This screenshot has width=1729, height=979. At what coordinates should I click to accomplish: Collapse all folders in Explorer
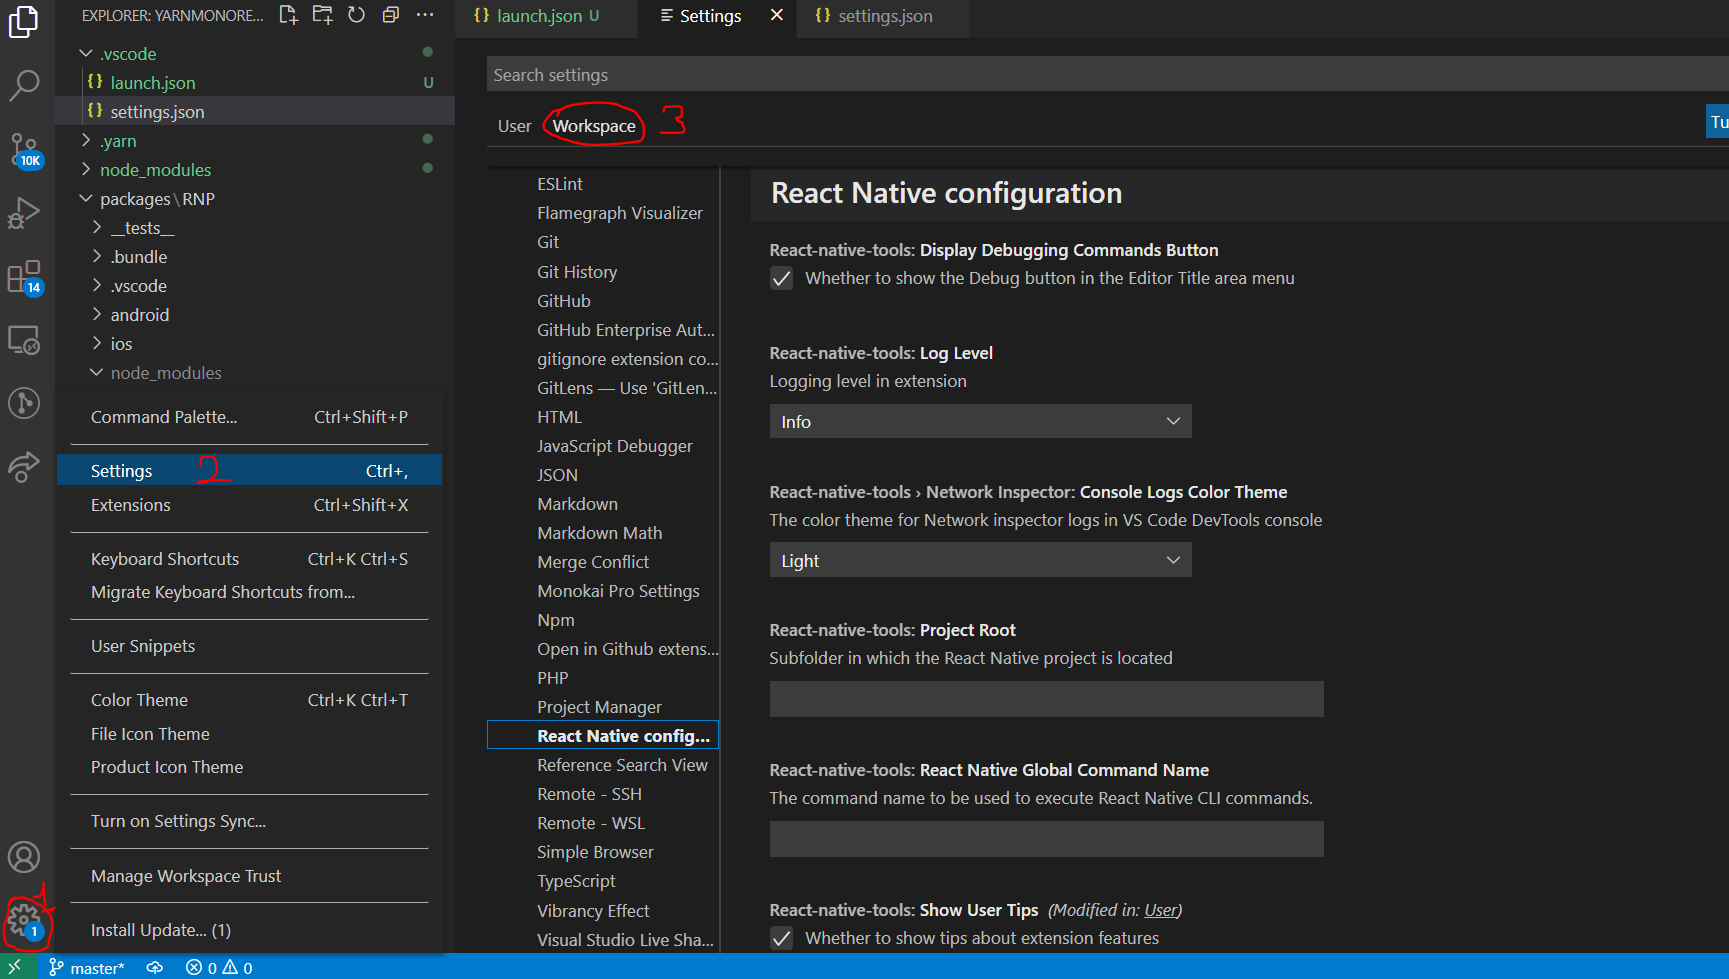pyautogui.click(x=391, y=15)
